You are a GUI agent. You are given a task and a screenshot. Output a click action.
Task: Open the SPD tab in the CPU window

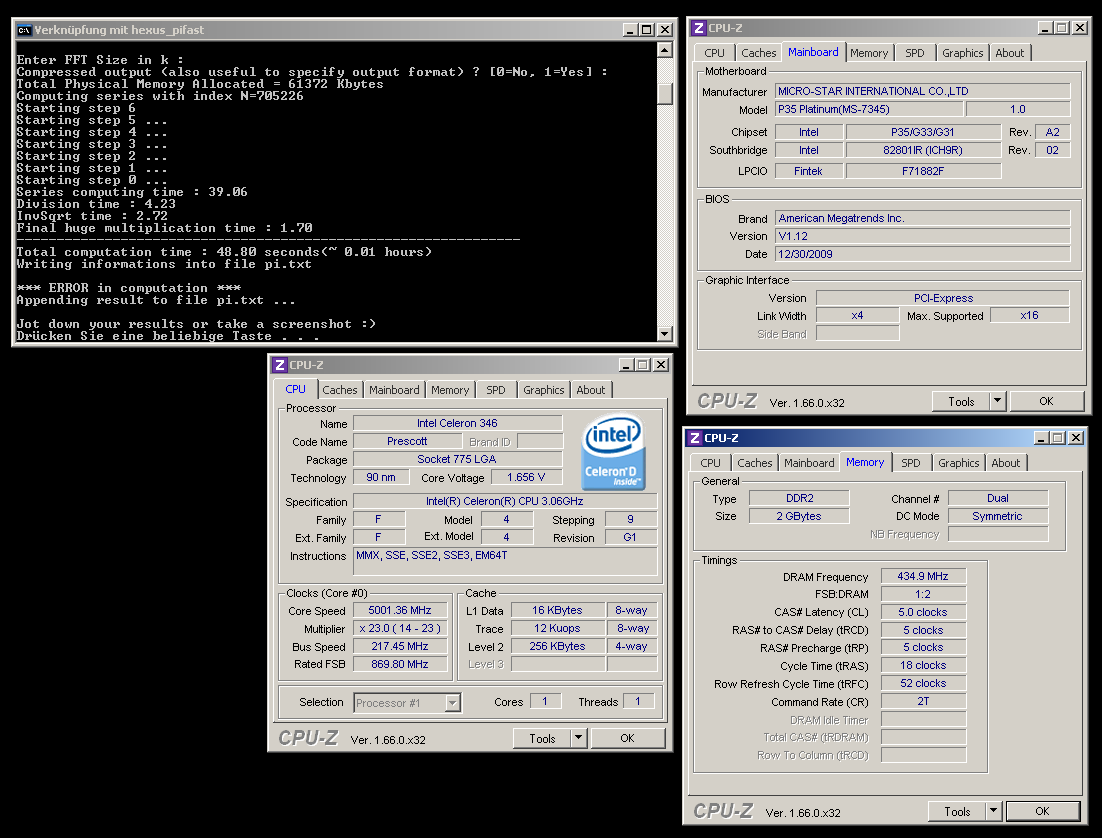[496, 390]
